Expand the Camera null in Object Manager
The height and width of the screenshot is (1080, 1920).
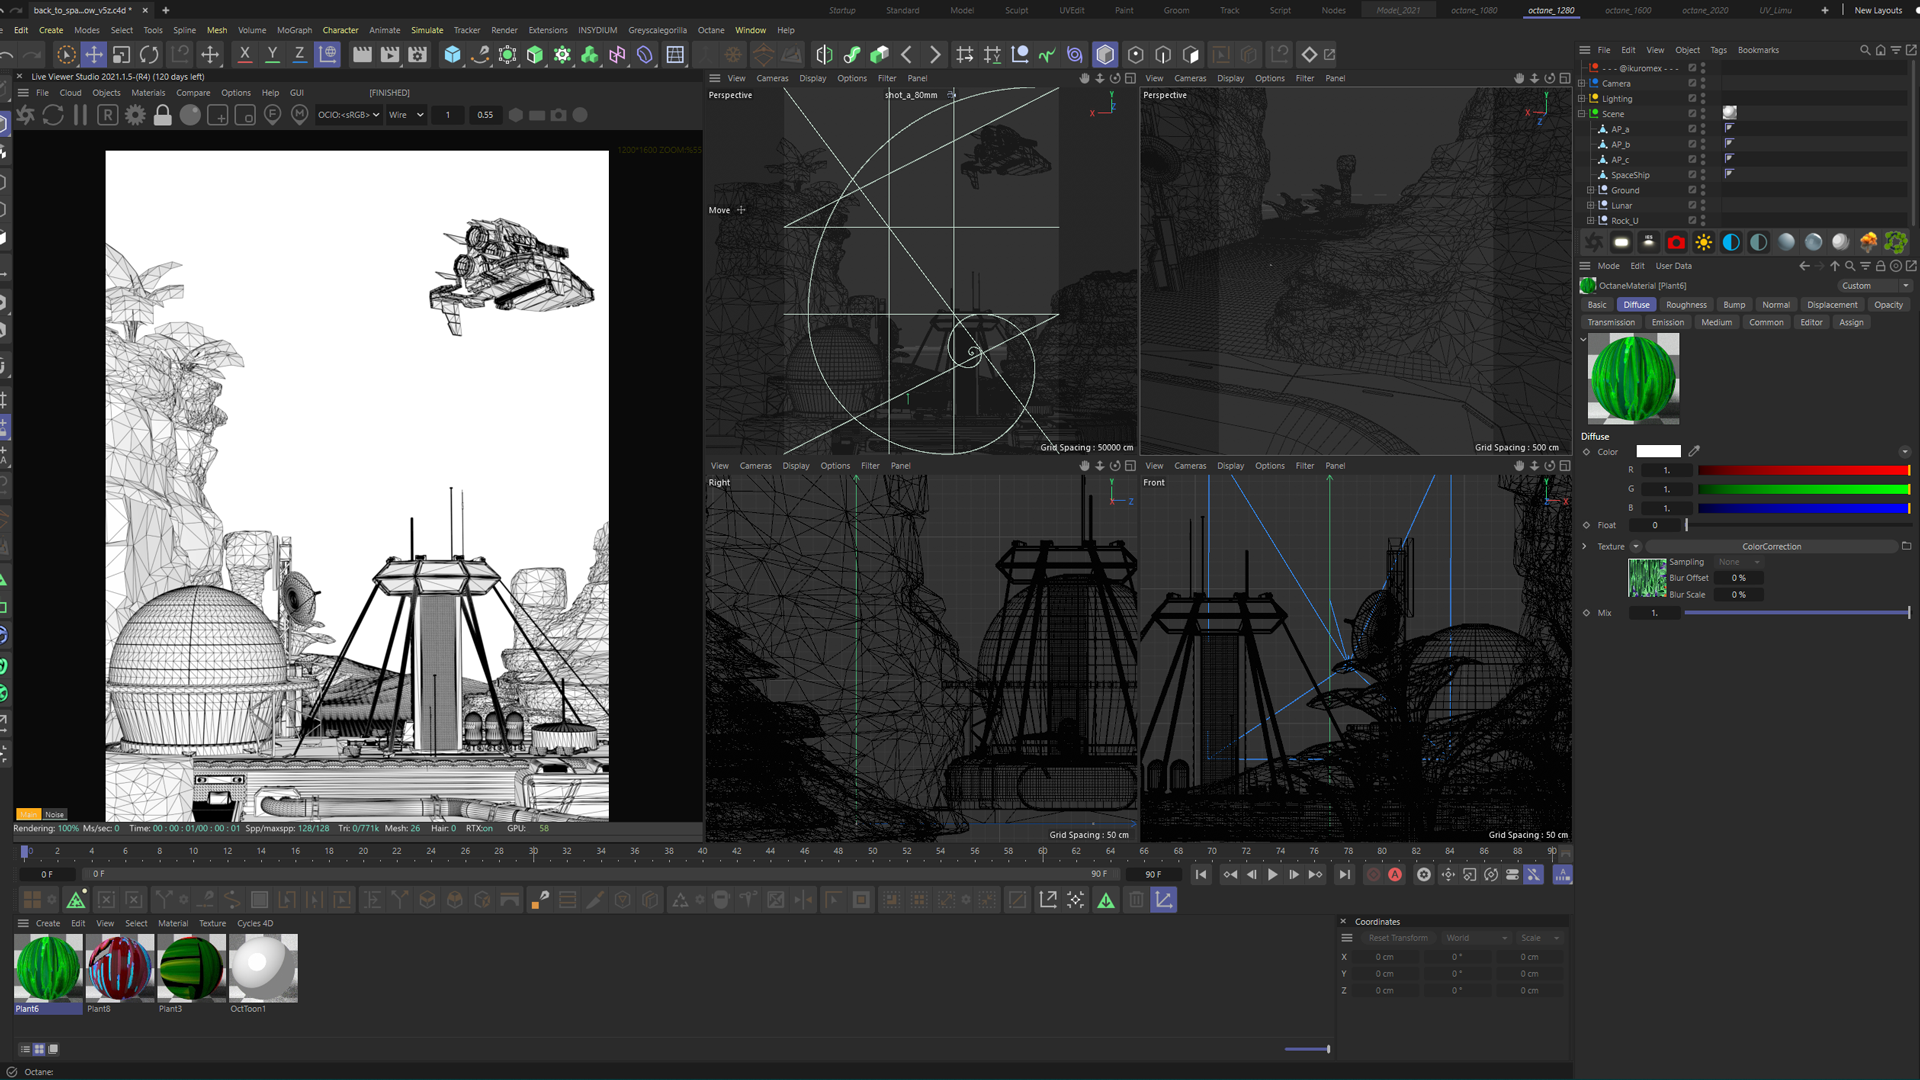click(x=1582, y=83)
